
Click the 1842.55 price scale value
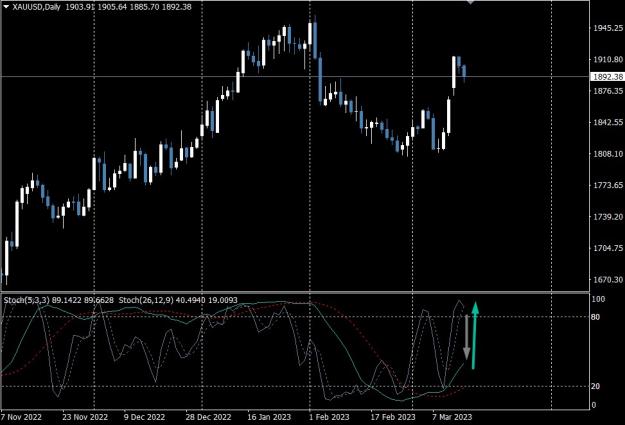tap(608, 122)
